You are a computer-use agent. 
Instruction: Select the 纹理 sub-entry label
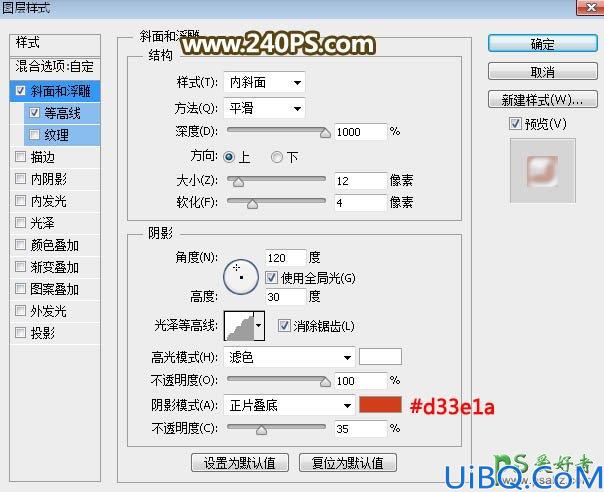coord(56,135)
